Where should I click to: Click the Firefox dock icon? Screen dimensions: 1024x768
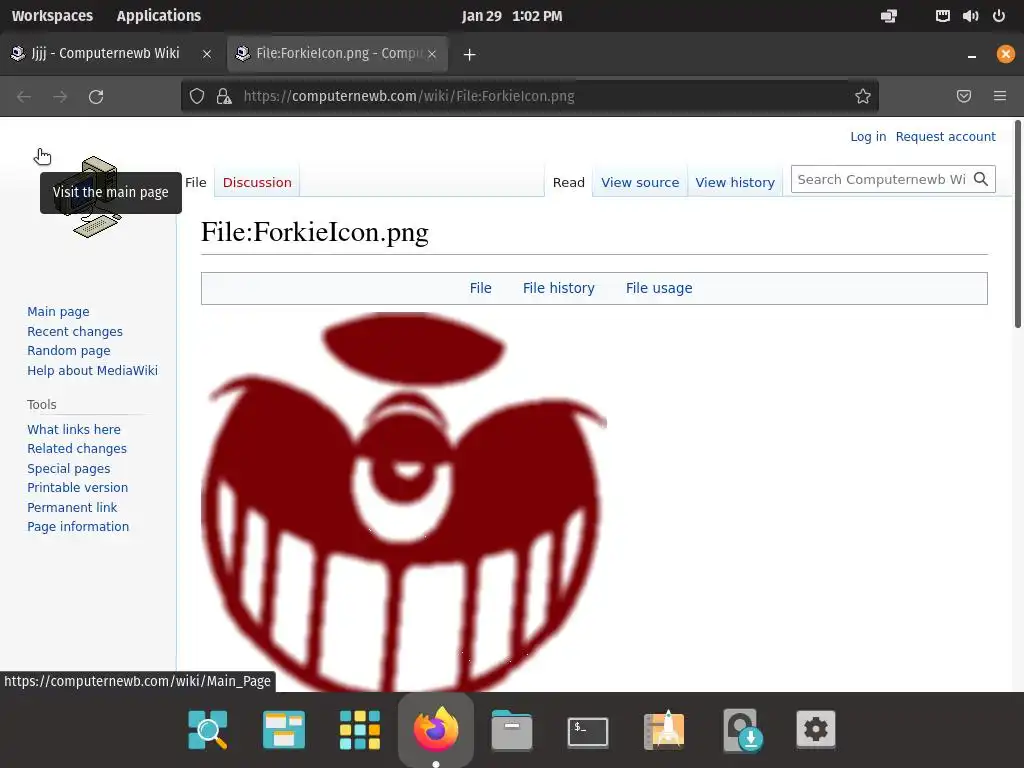coord(436,729)
